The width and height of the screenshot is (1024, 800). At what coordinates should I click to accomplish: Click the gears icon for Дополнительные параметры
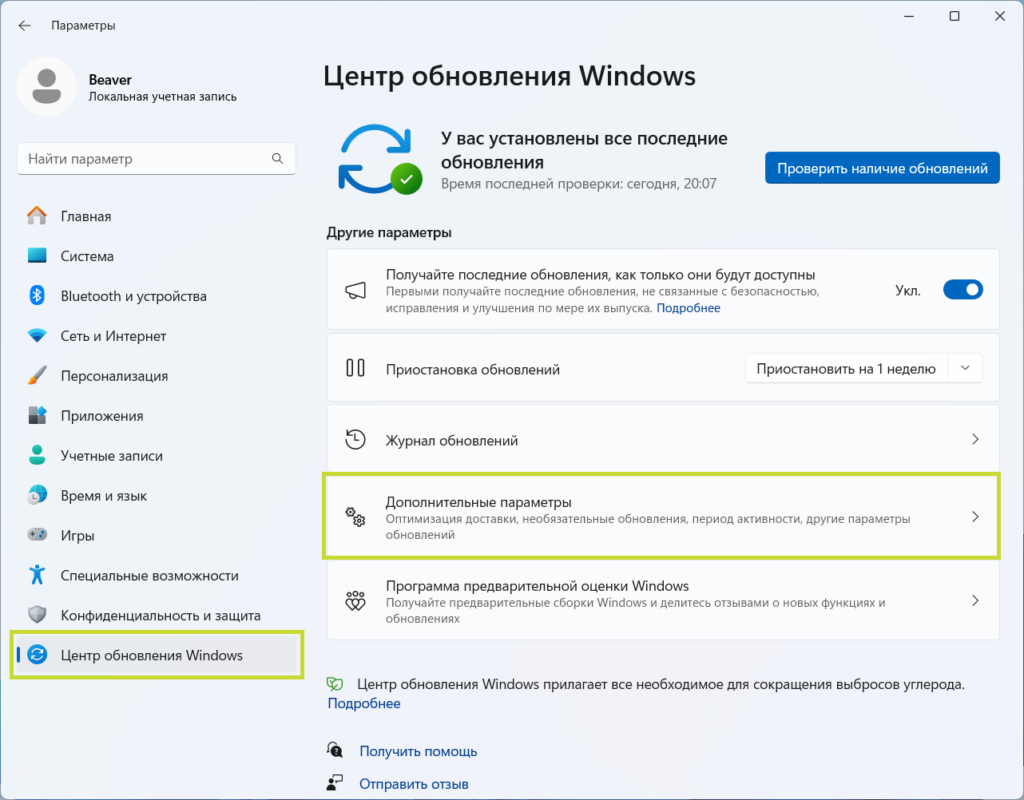coord(355,517)
